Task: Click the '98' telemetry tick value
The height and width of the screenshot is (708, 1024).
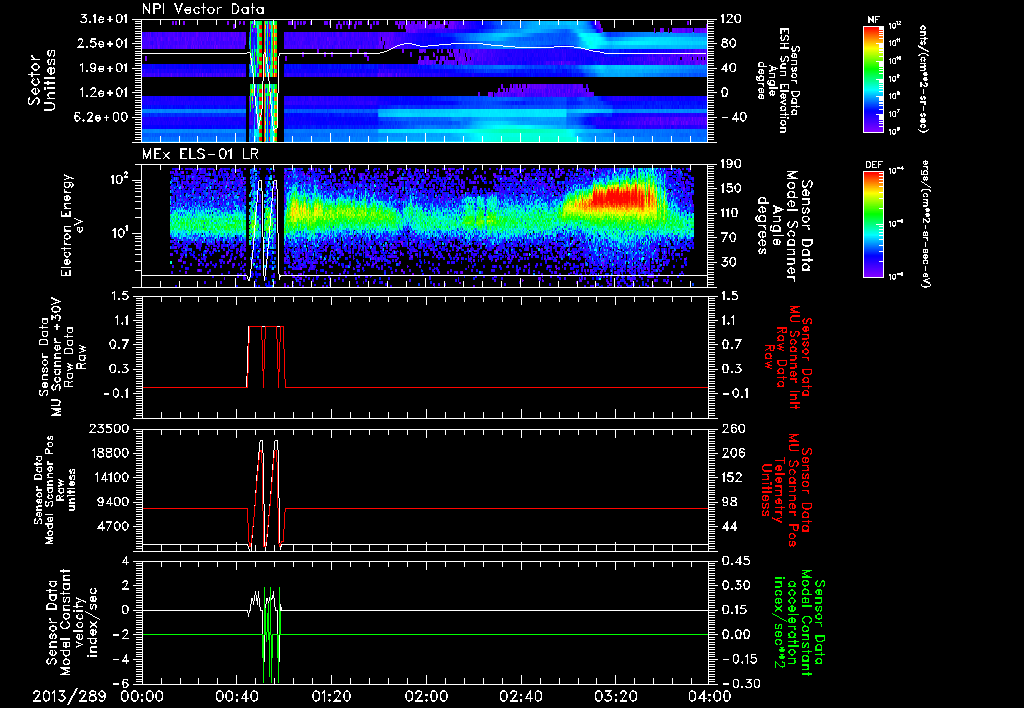Action: pos(729,502)
